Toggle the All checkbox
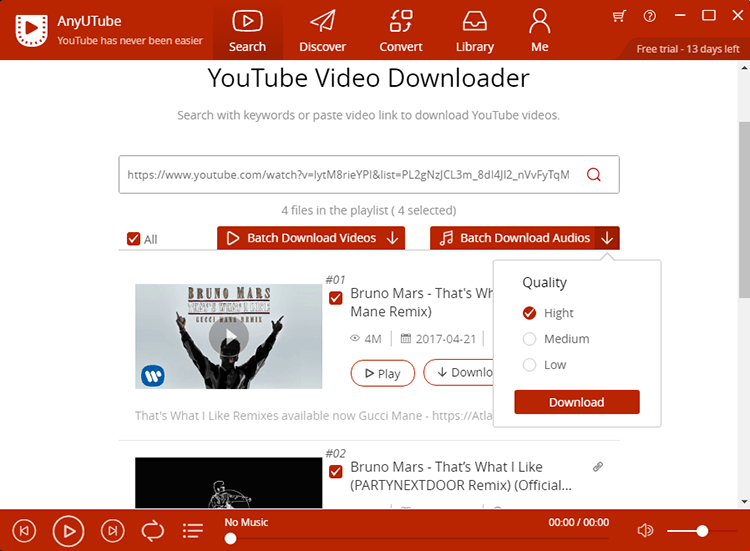Screen dimensions: 750x551 [x=133, y=239]
